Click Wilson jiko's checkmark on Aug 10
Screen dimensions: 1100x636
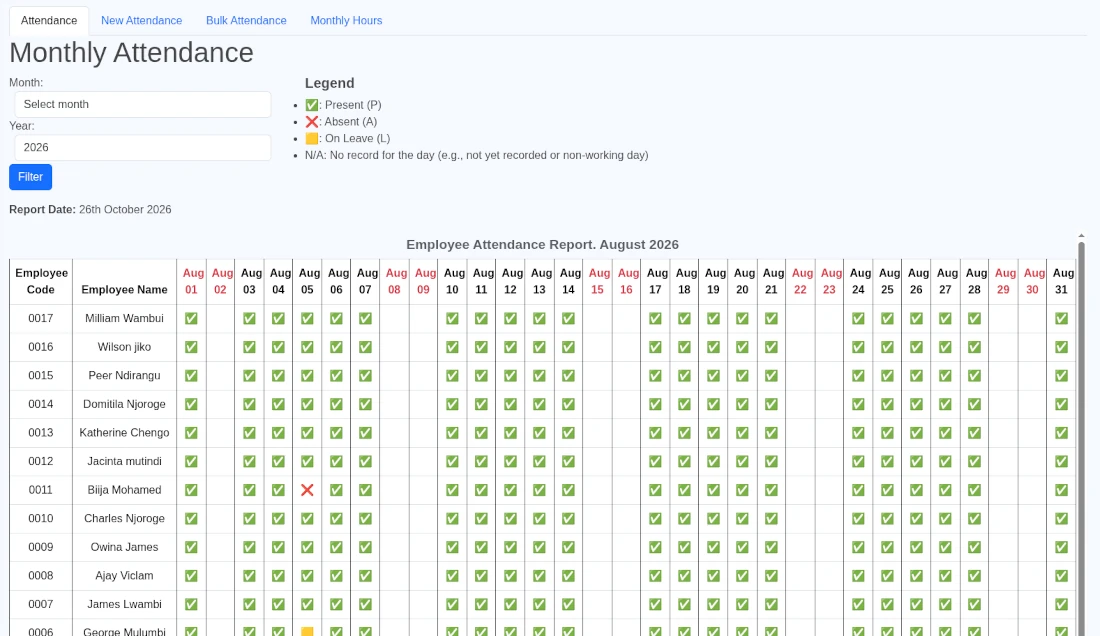(452, 347)
